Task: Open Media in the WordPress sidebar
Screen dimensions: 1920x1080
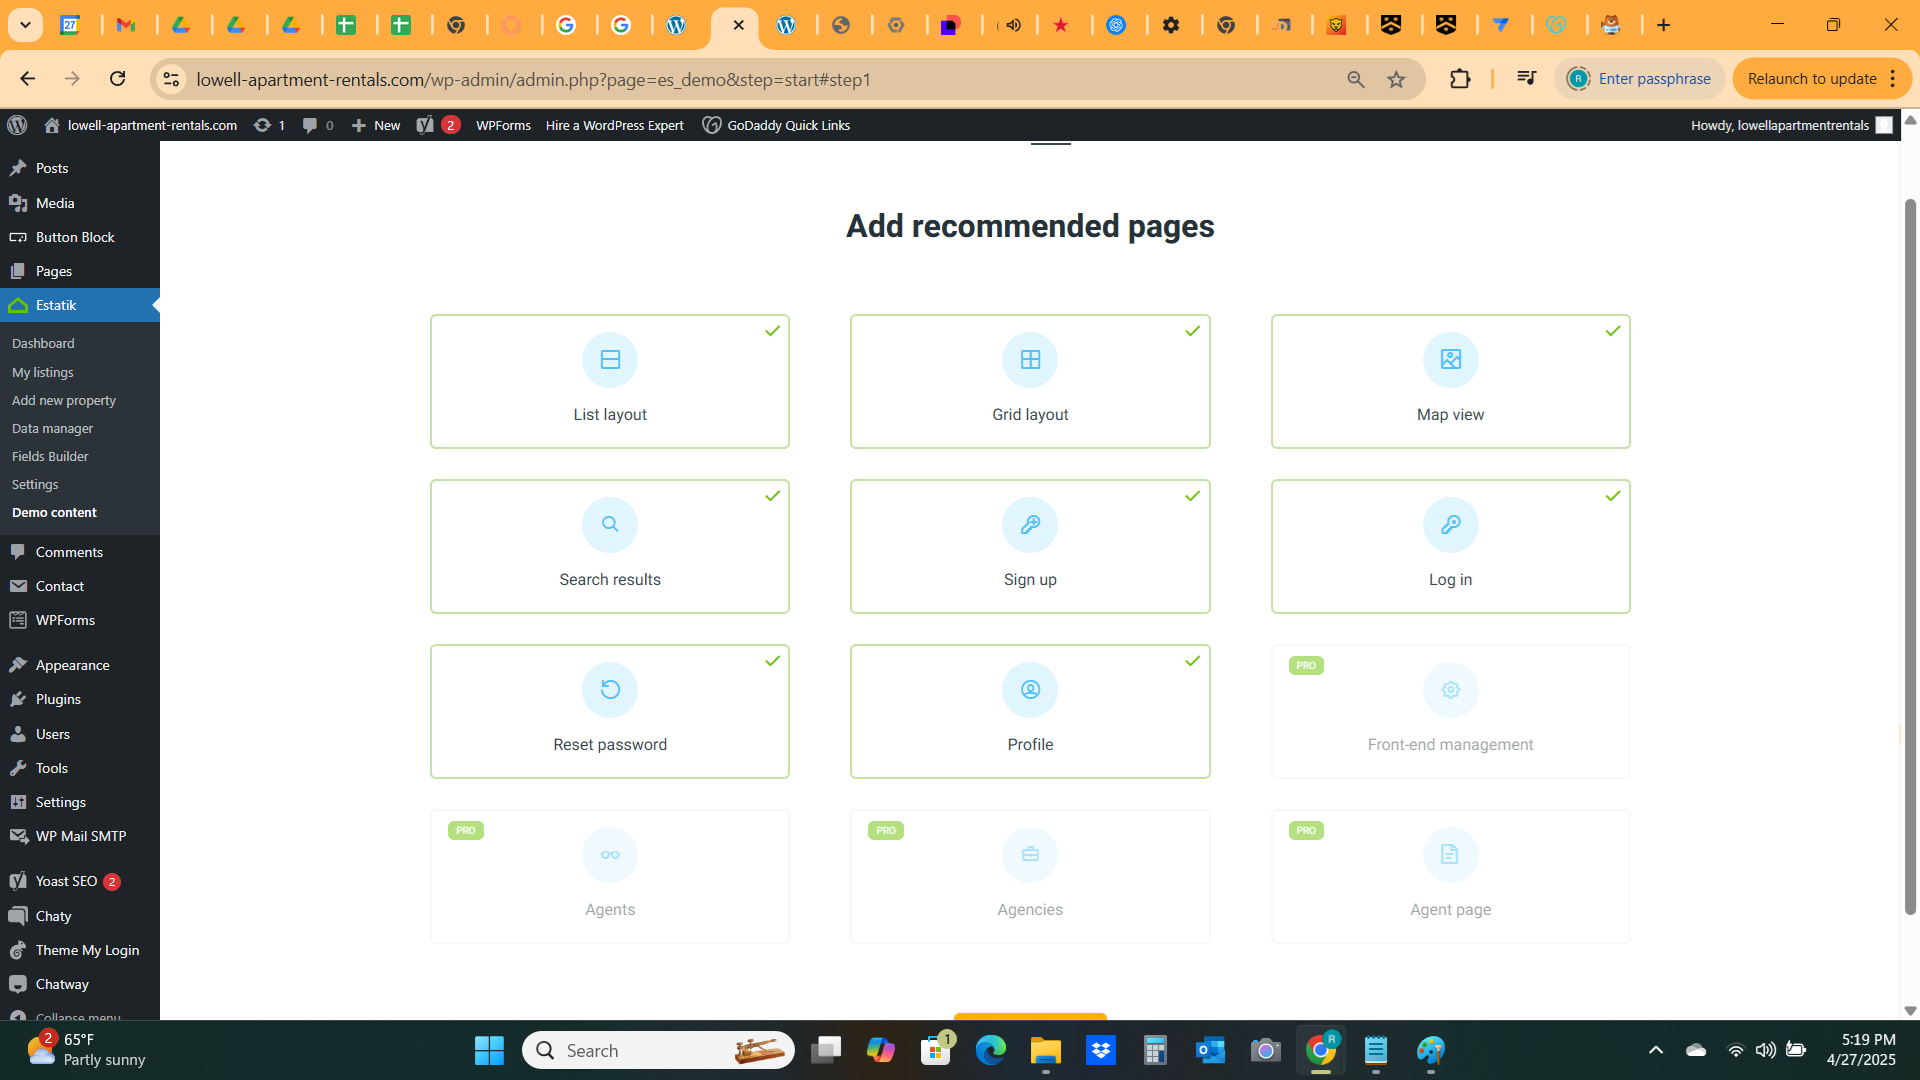Action: tap(80, 203)
